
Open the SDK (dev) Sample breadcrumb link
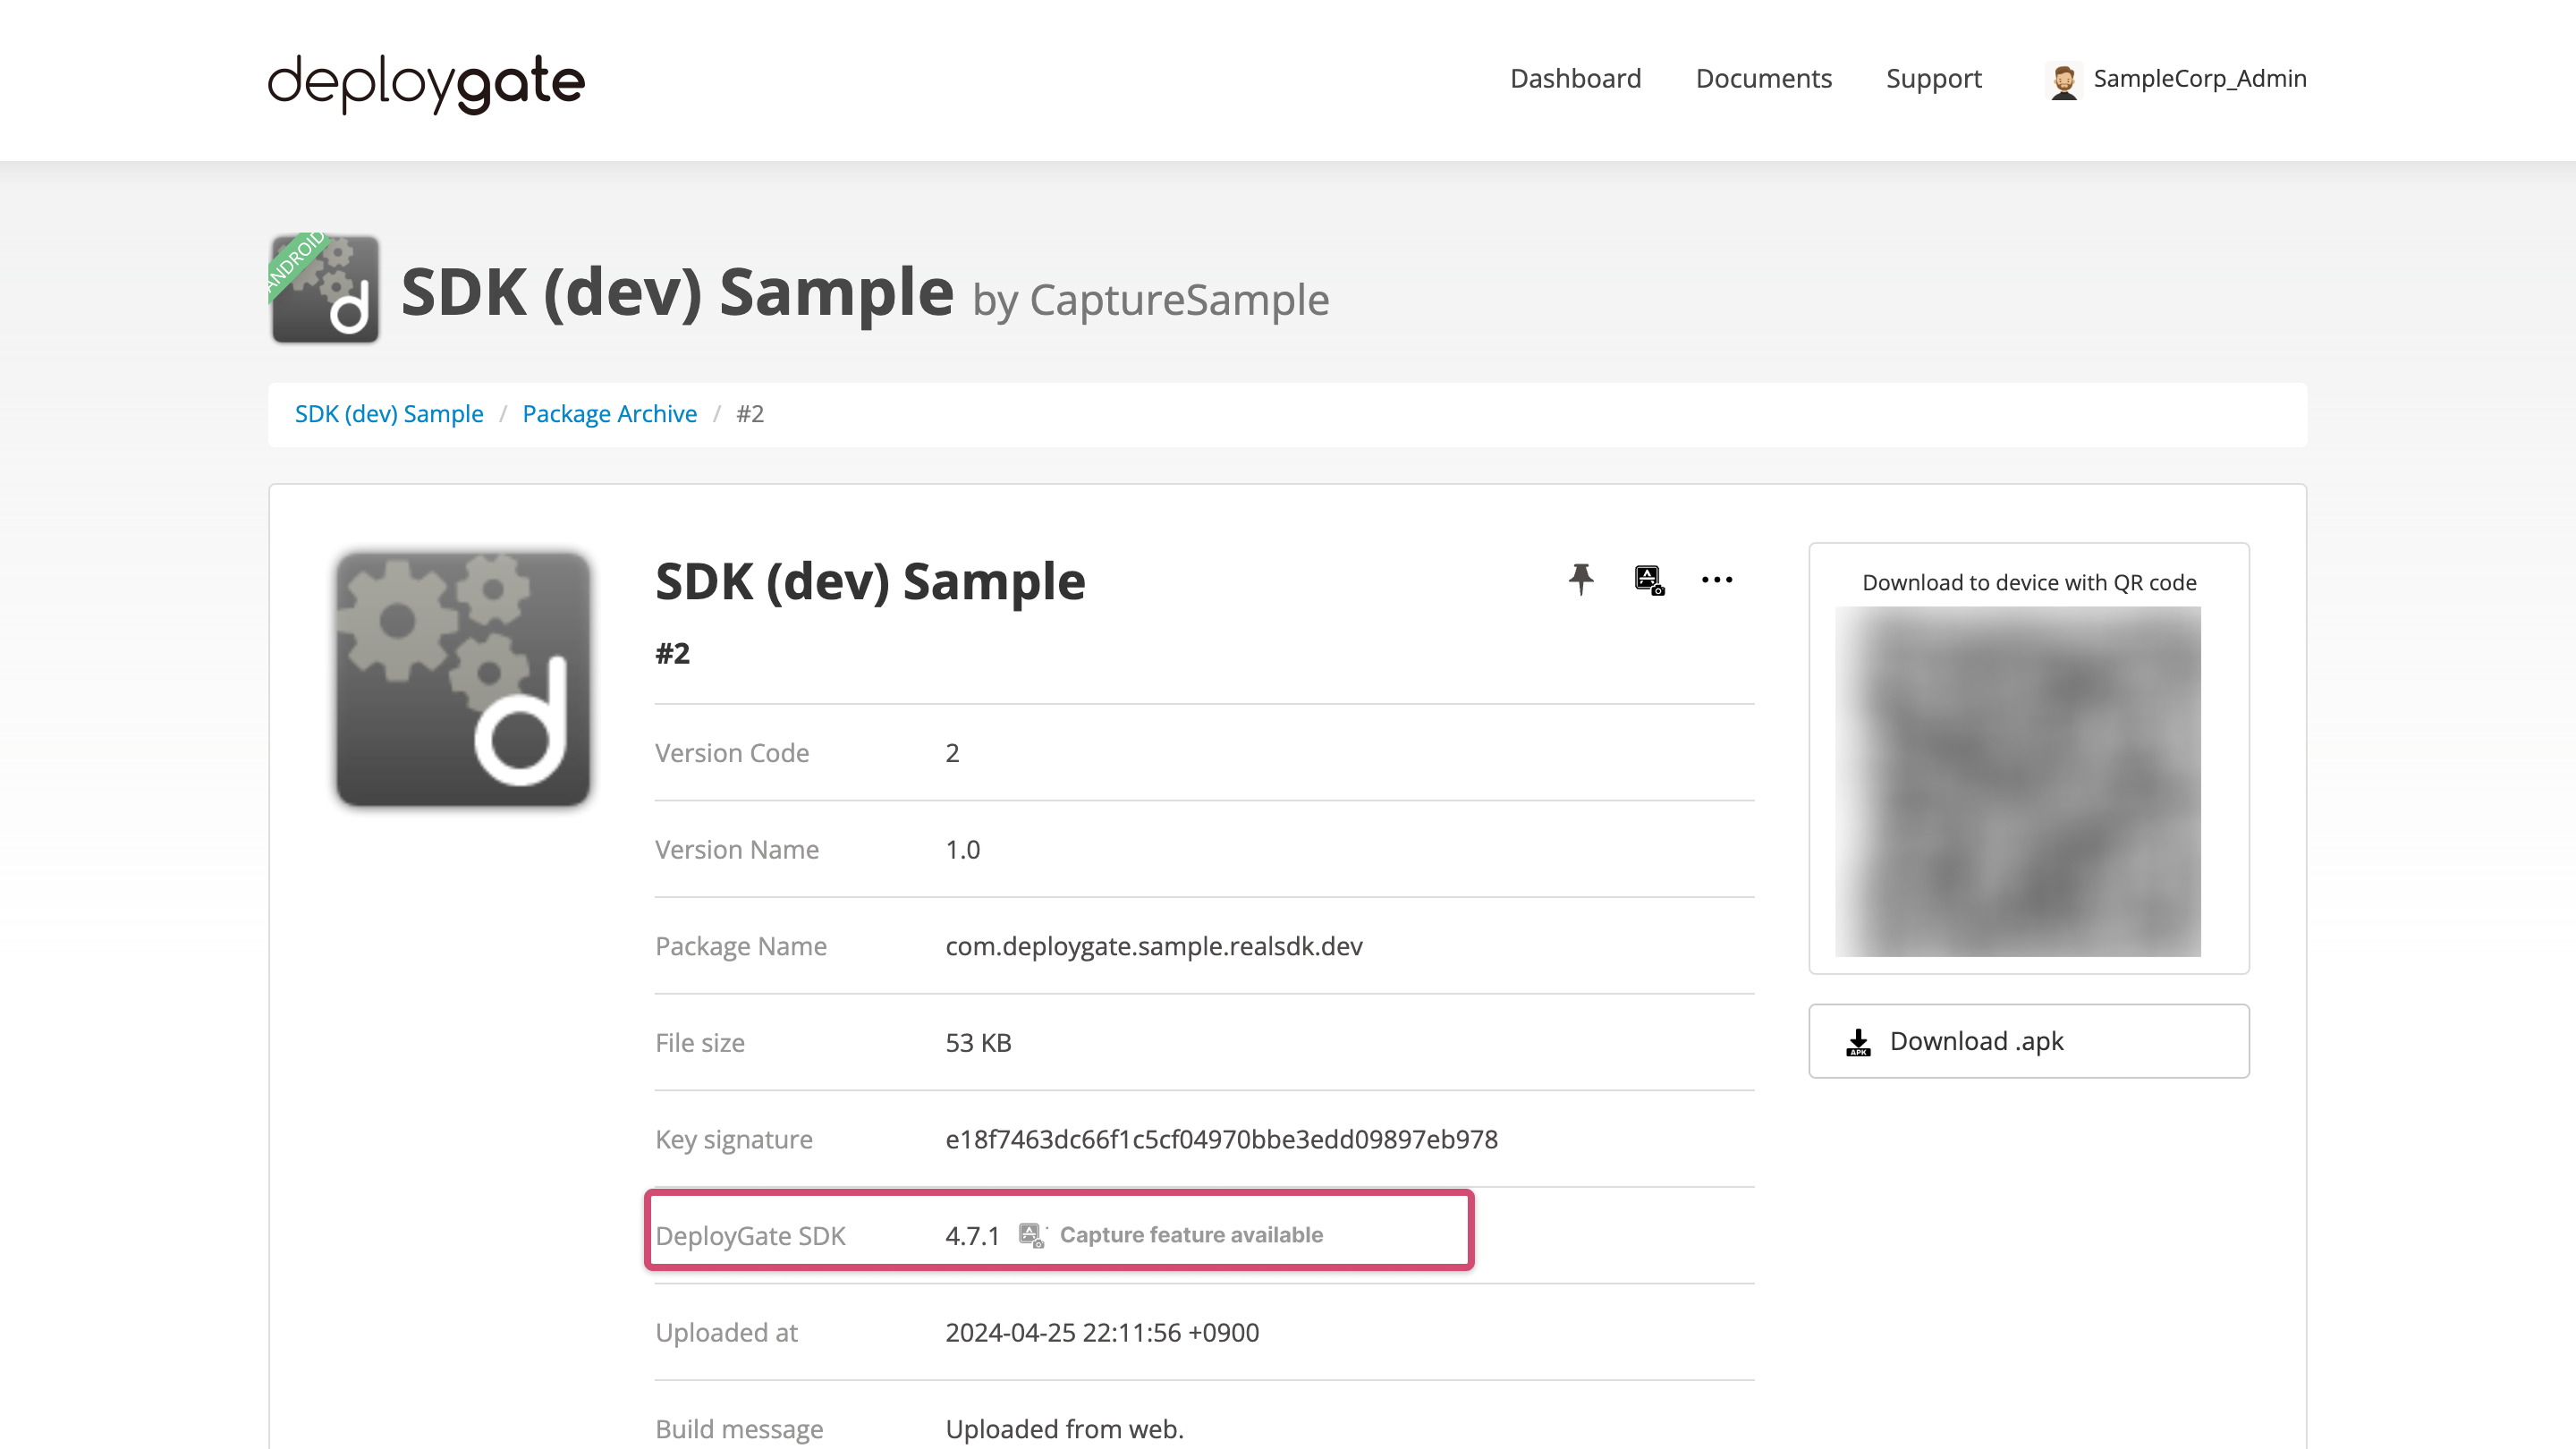tap(389, 413)
